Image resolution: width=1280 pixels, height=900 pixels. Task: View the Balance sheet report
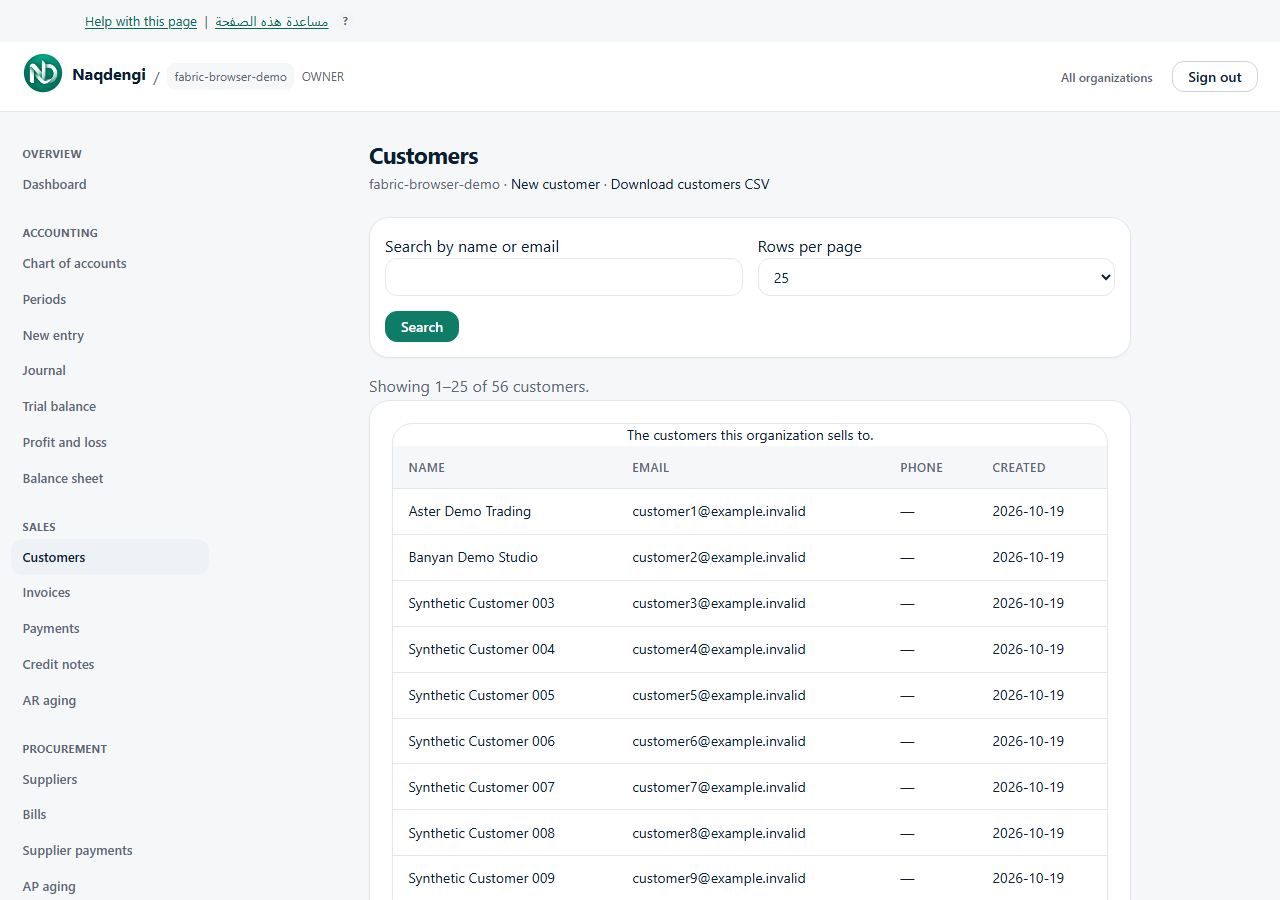[63, 478]
